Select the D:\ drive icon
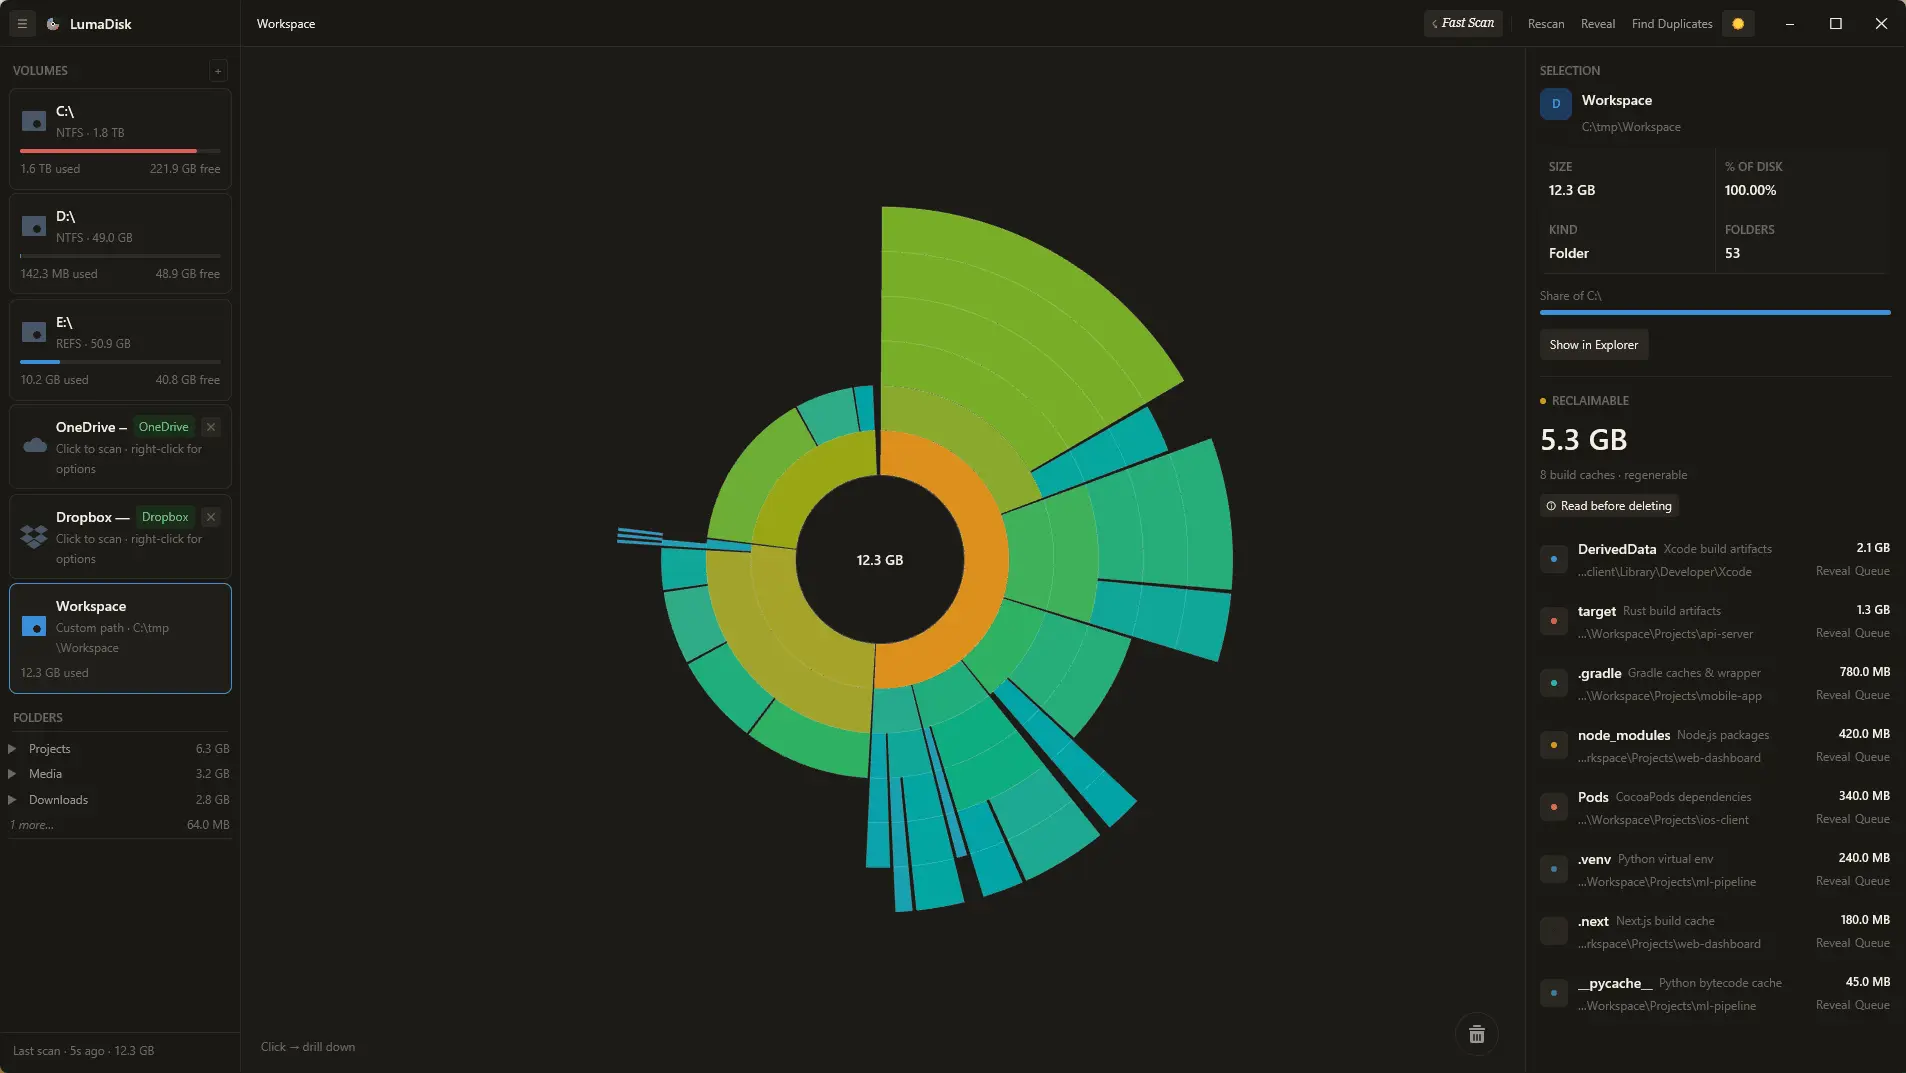This screenshot has height=1073, width=1906. [x=34, y=227]
